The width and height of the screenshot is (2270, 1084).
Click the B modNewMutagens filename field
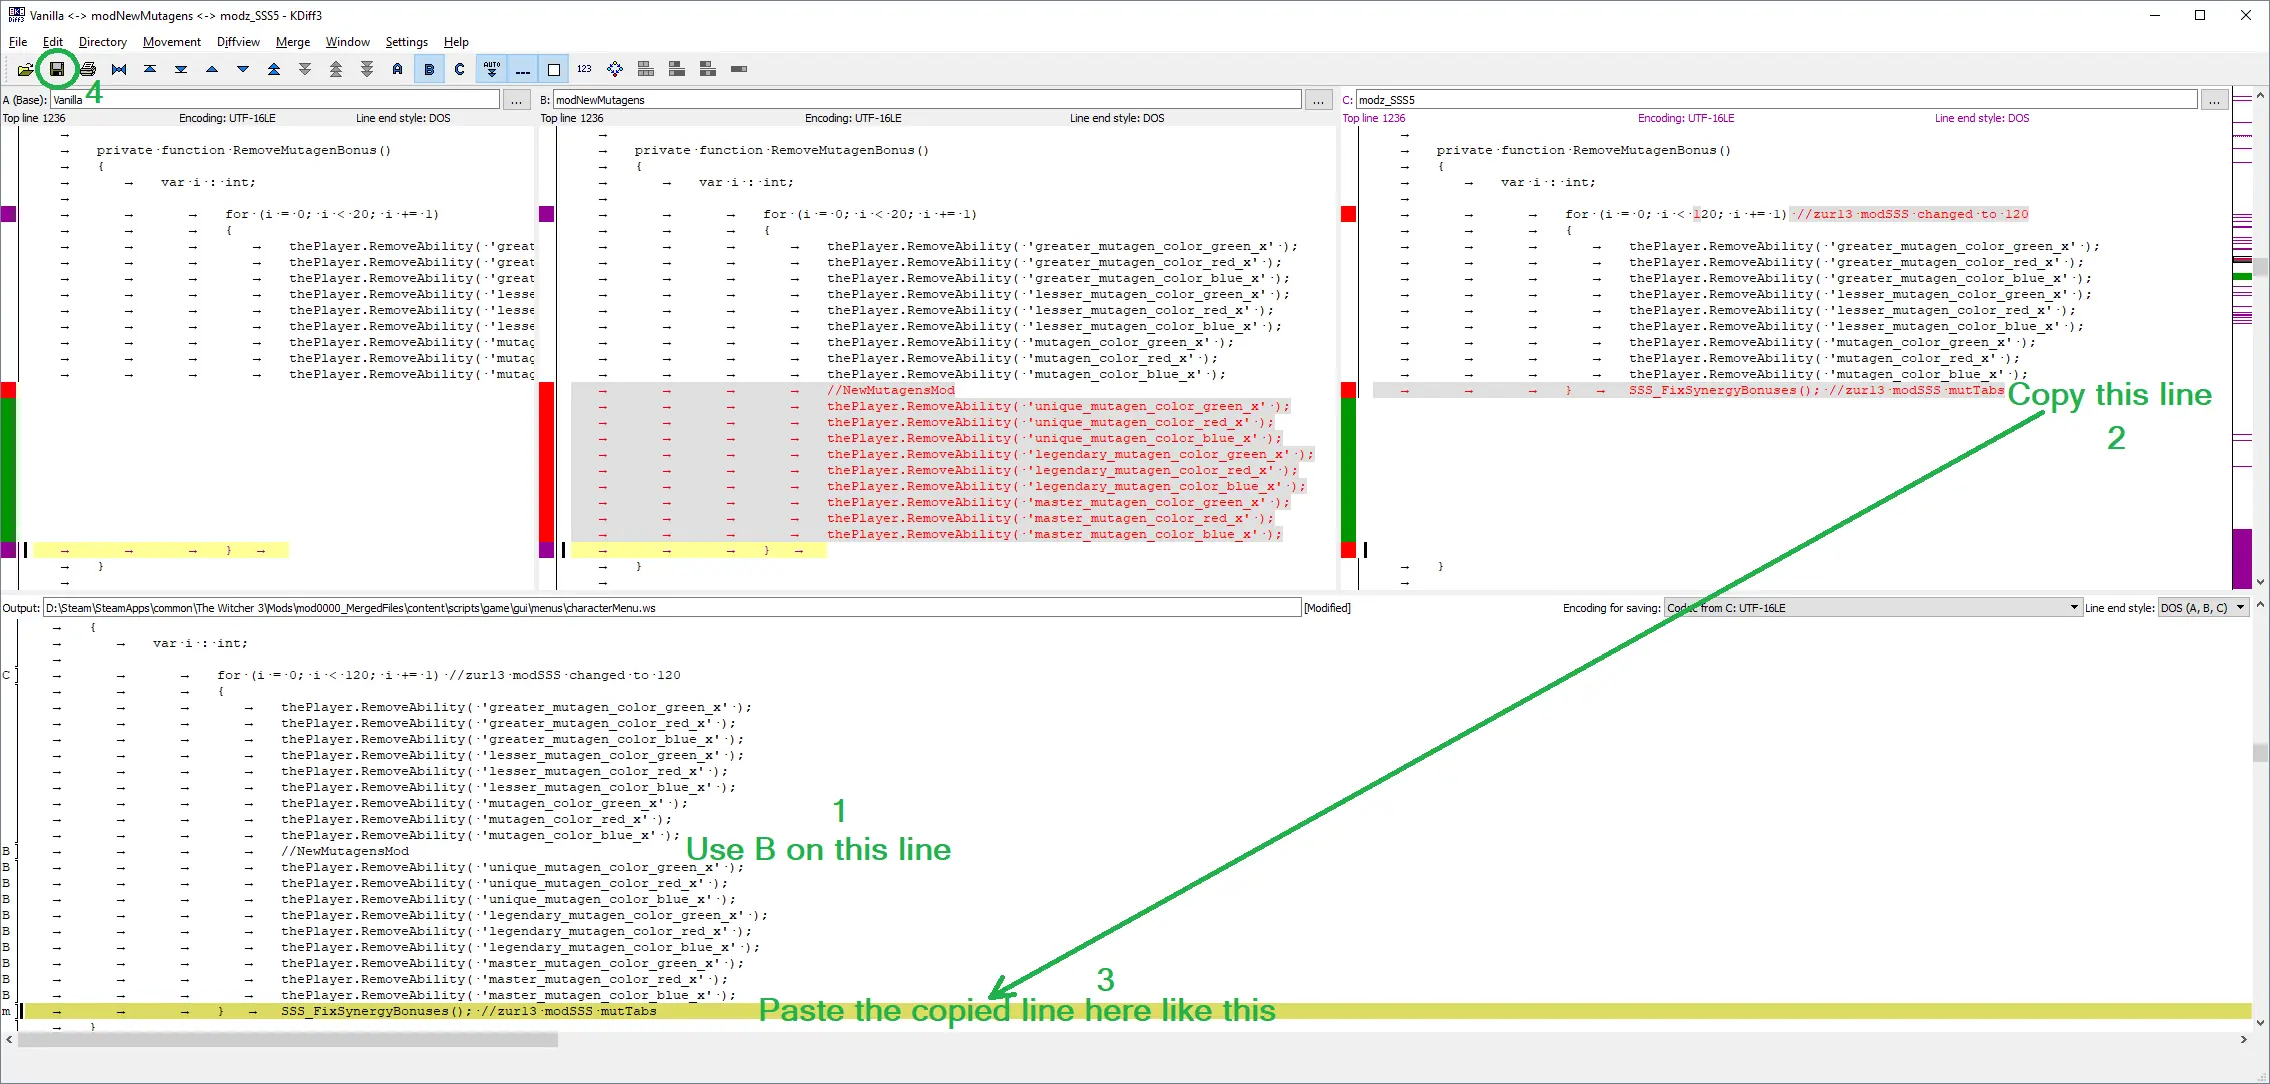pos(927,100)
